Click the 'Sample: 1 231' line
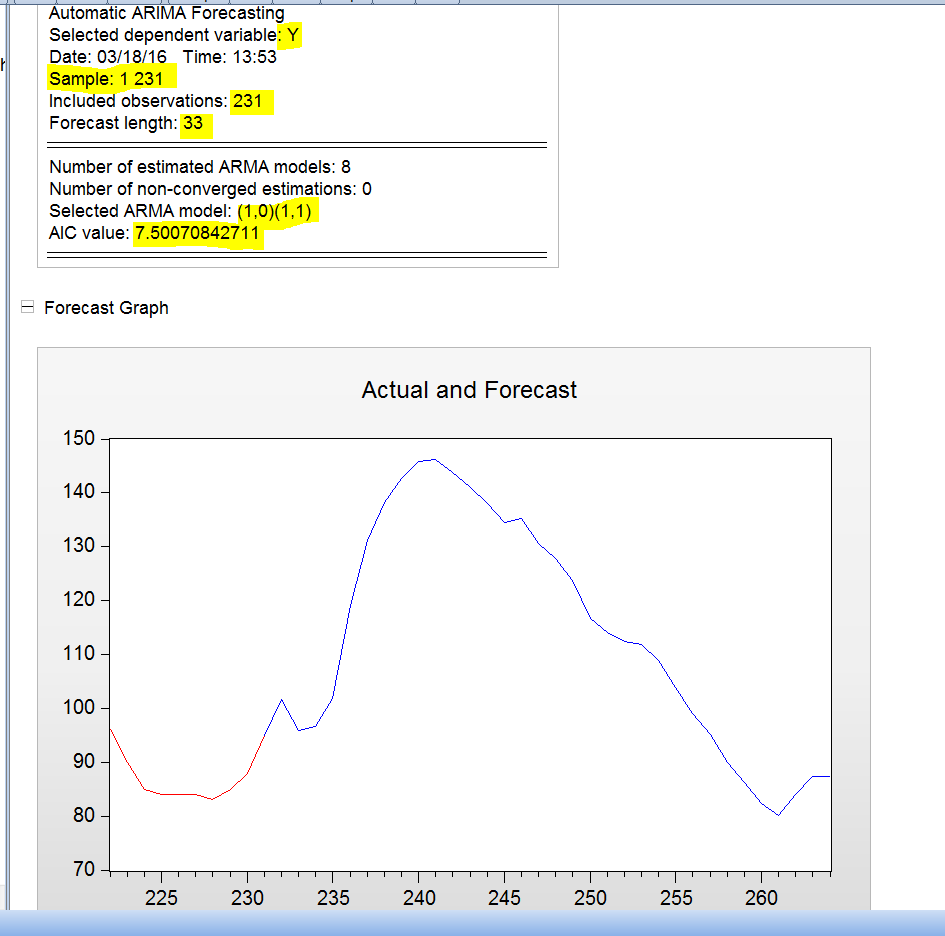 [x=106, y=79]
